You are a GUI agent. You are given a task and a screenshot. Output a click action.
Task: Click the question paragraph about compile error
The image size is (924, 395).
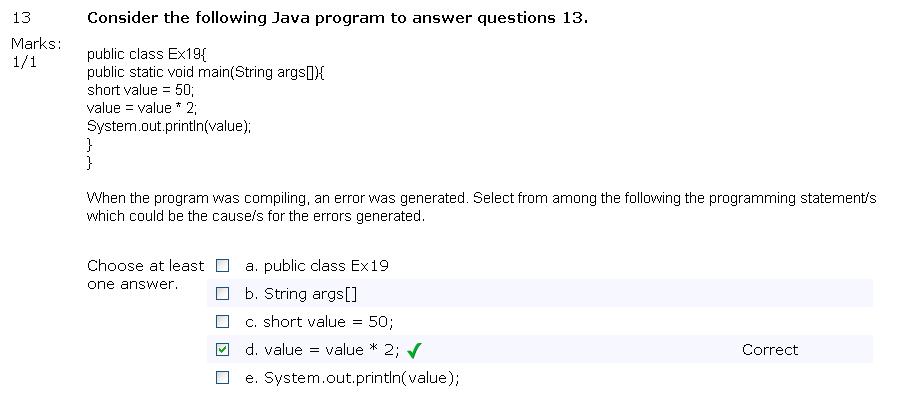481,207
